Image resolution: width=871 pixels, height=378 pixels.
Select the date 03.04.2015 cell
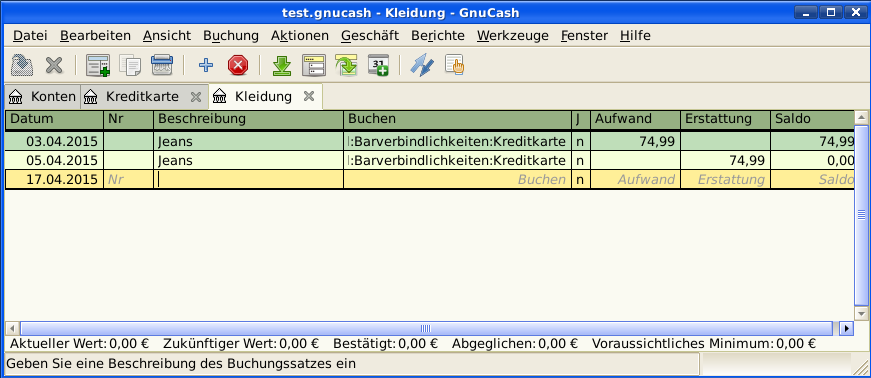54,141
